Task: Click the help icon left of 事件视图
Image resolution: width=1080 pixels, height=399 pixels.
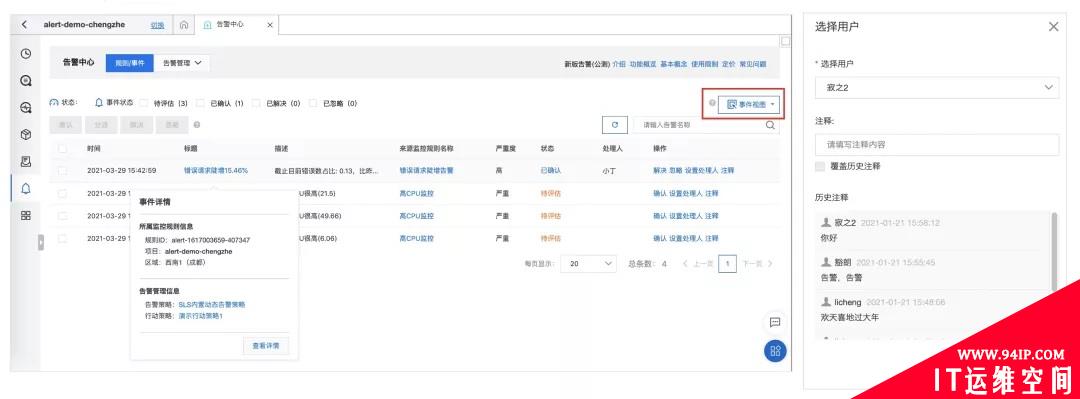Action: click(712, 103)
